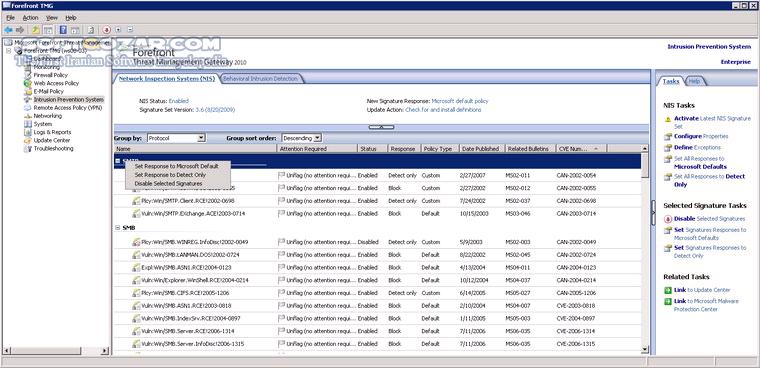Click Set All Responses to Microsoft Defaults
760x368 pixels.
click(700, 162)
